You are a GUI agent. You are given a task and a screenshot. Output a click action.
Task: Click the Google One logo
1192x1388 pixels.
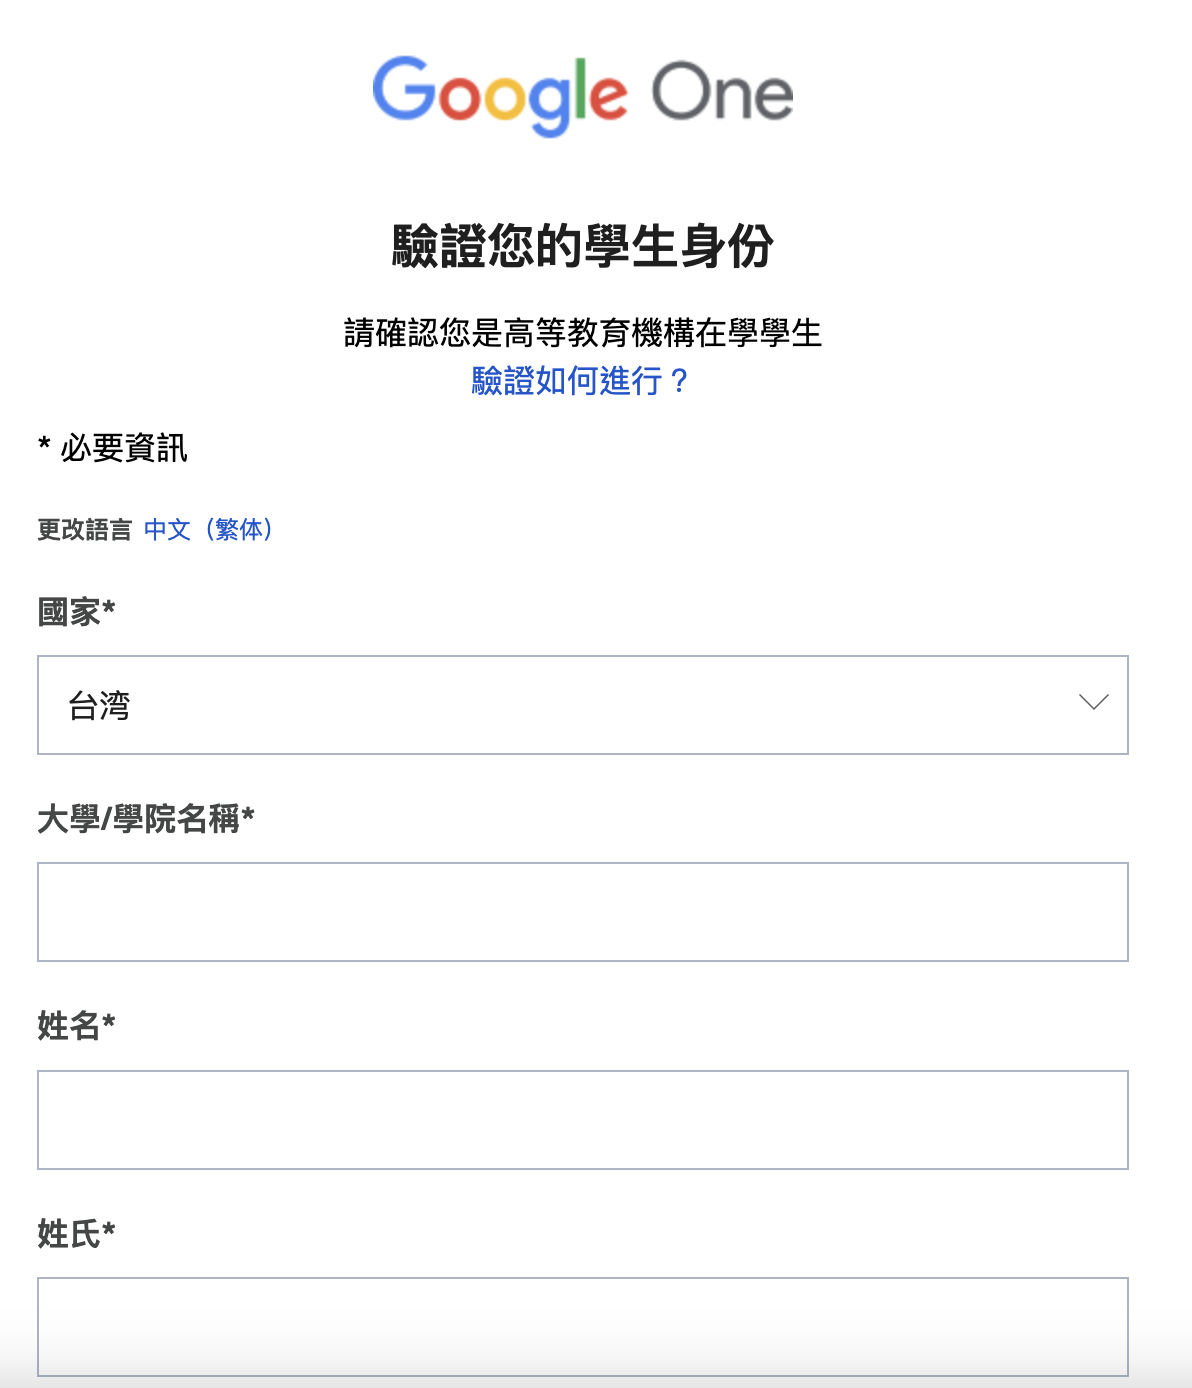[x=582, y=94]
